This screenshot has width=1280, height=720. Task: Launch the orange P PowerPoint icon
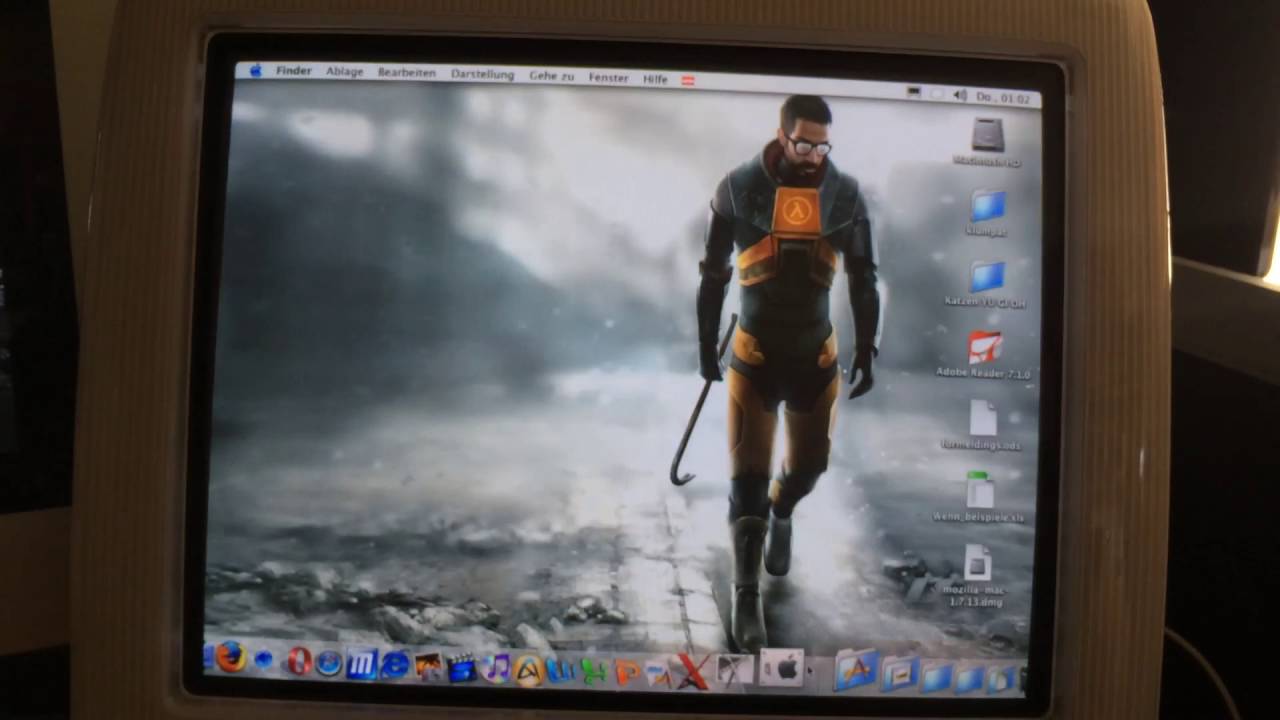[627, 671]
